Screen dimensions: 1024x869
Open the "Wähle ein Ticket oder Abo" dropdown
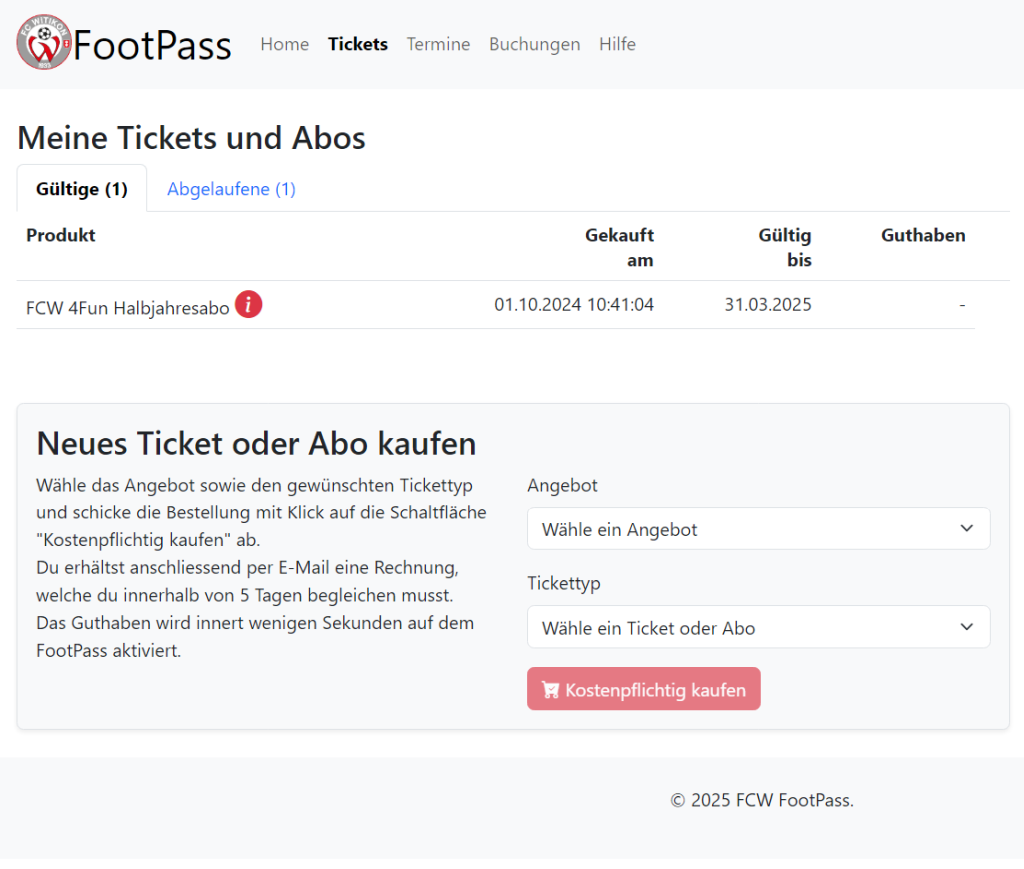[758, 628]
